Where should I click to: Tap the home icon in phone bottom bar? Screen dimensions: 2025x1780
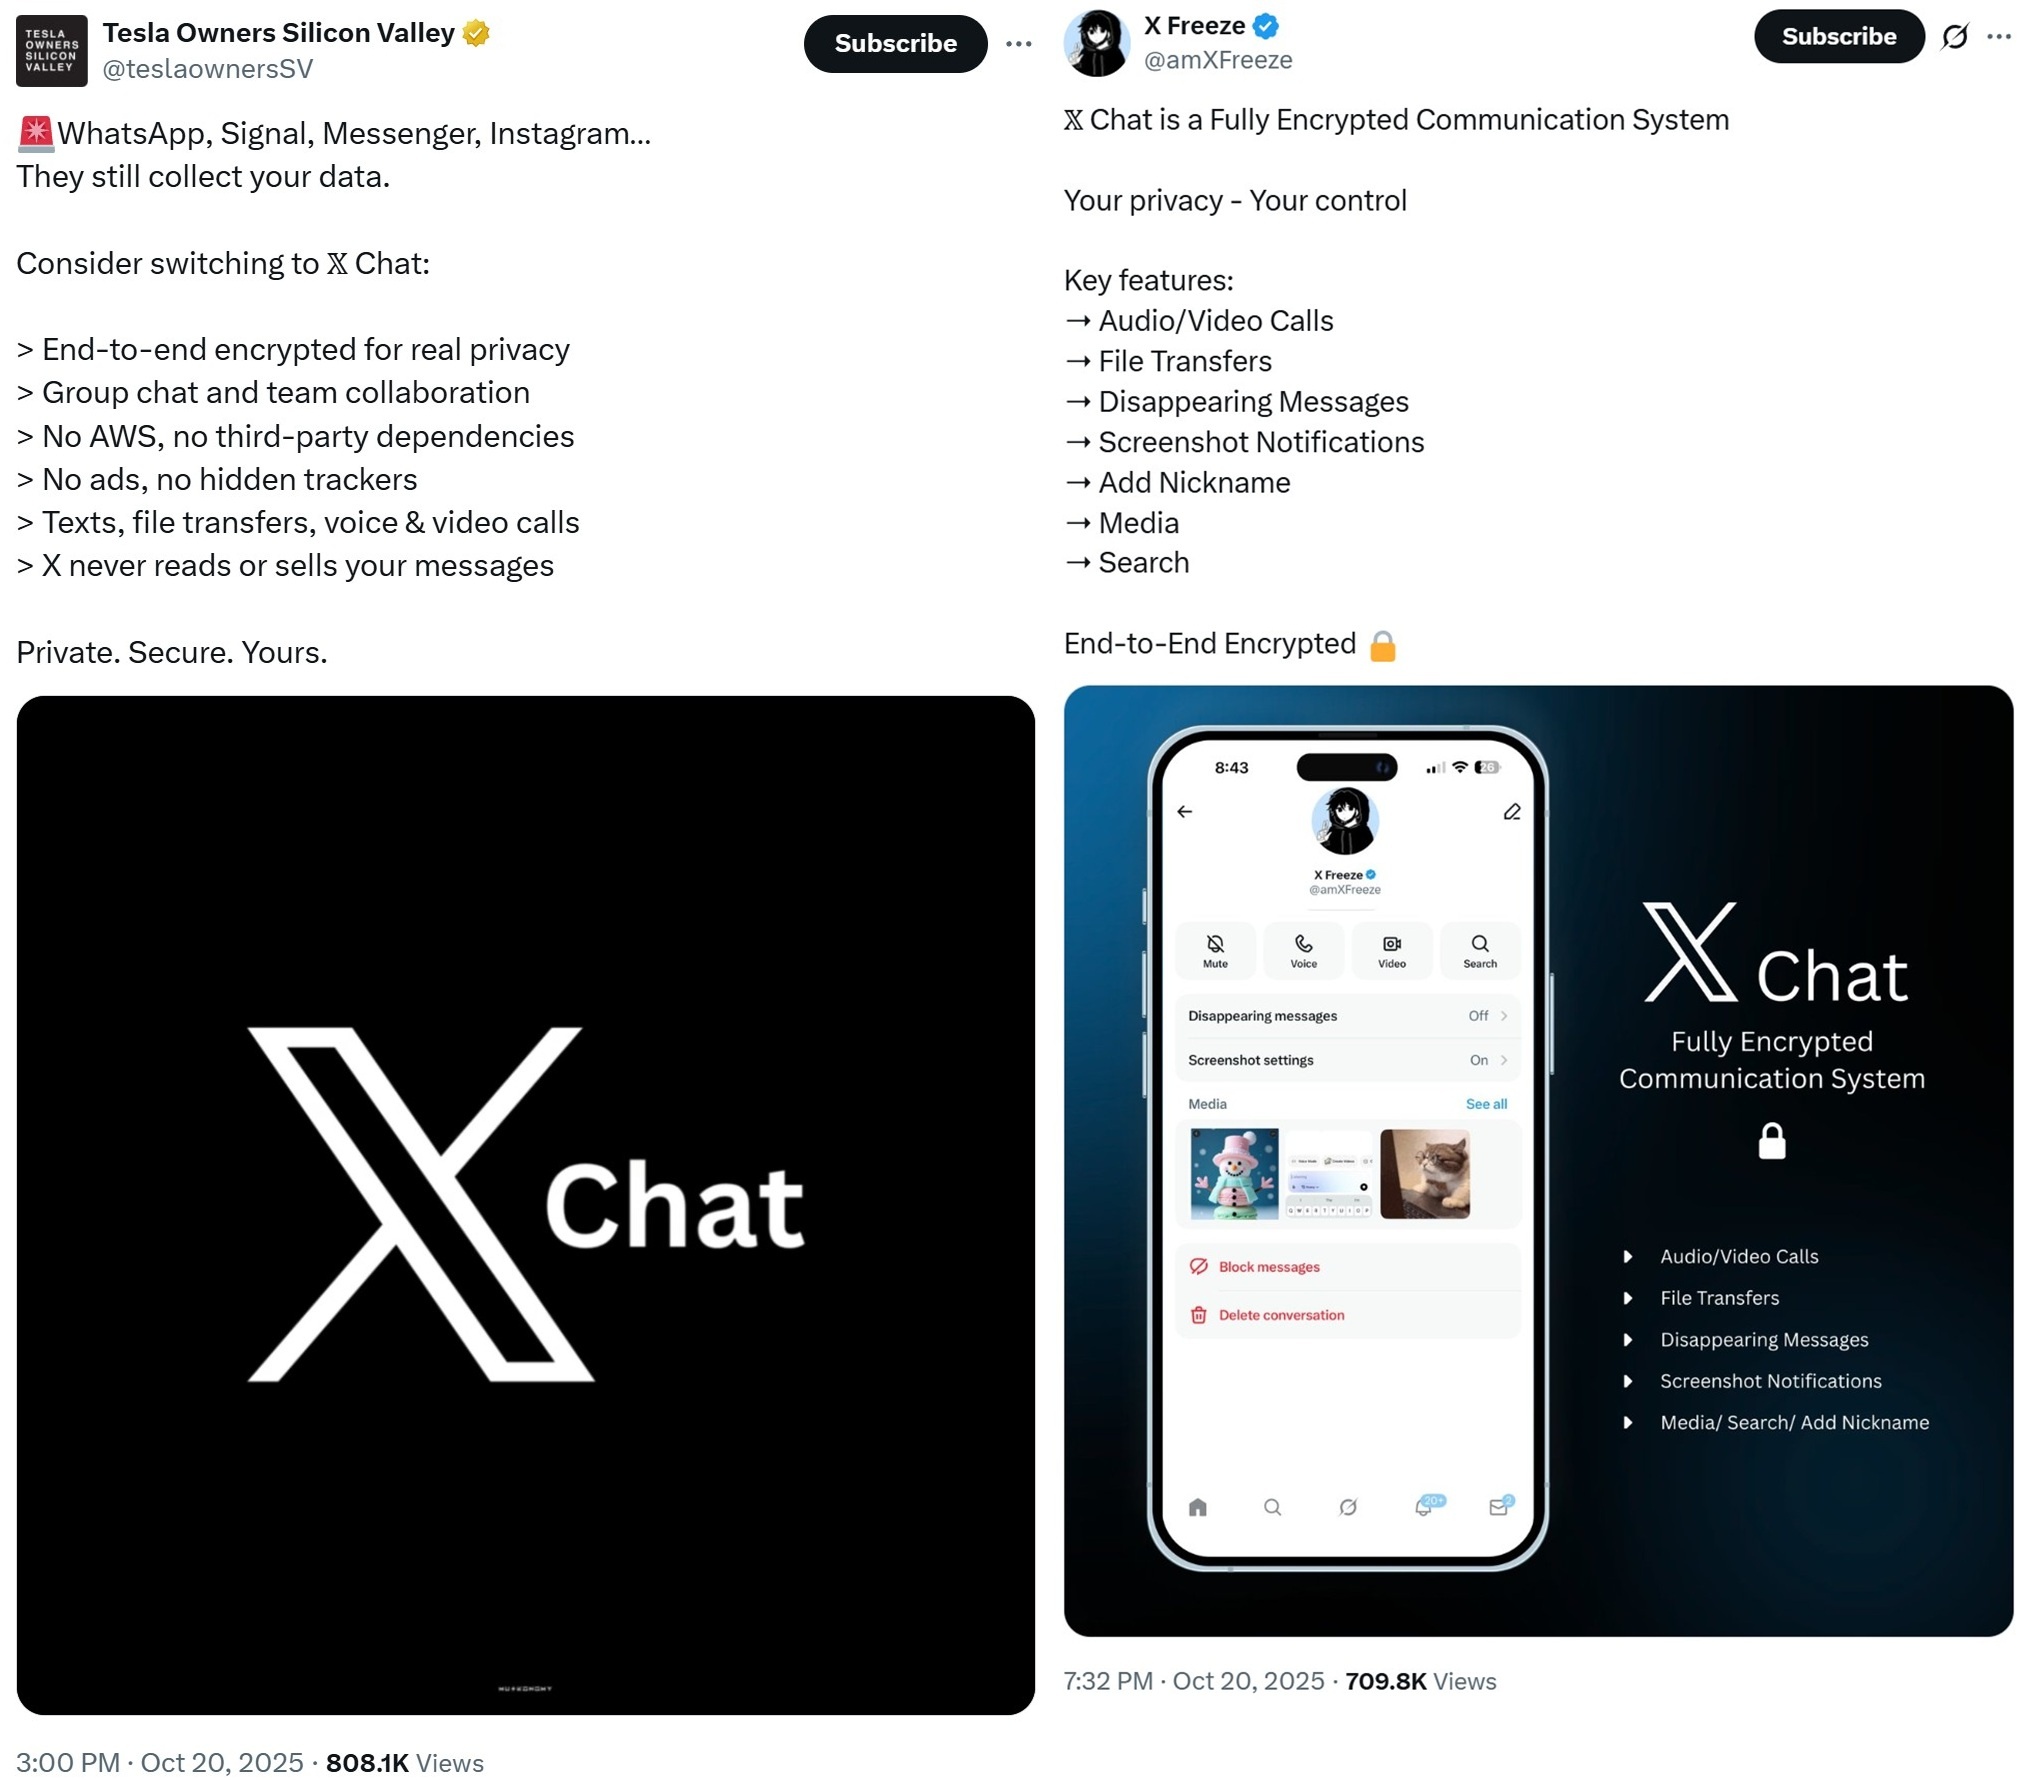click(1197, 1506)
